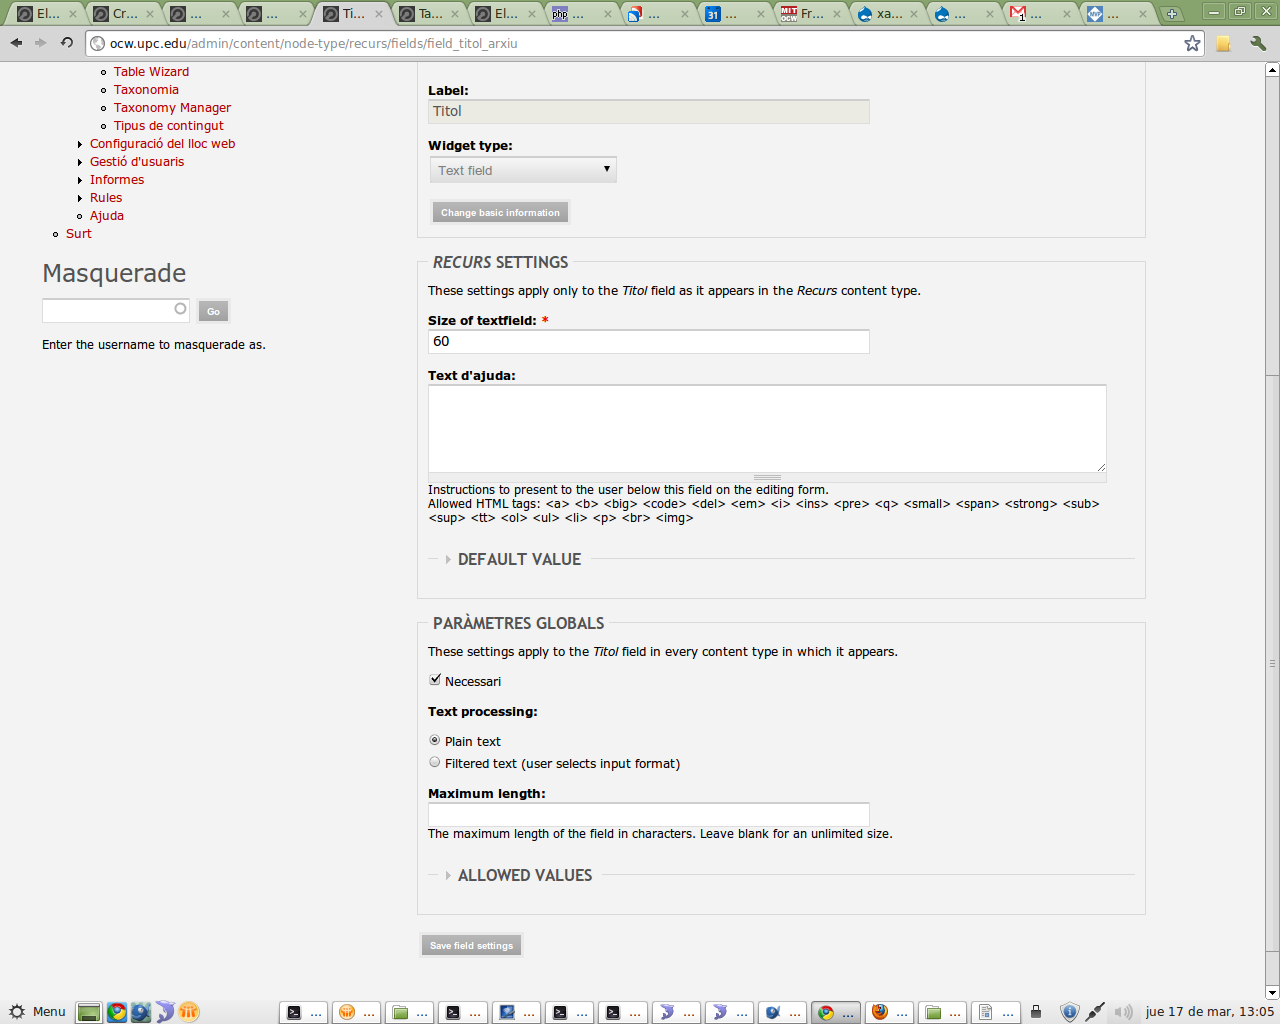
Task: Click the Maximum length input field
Action: (x=648, y=814)
